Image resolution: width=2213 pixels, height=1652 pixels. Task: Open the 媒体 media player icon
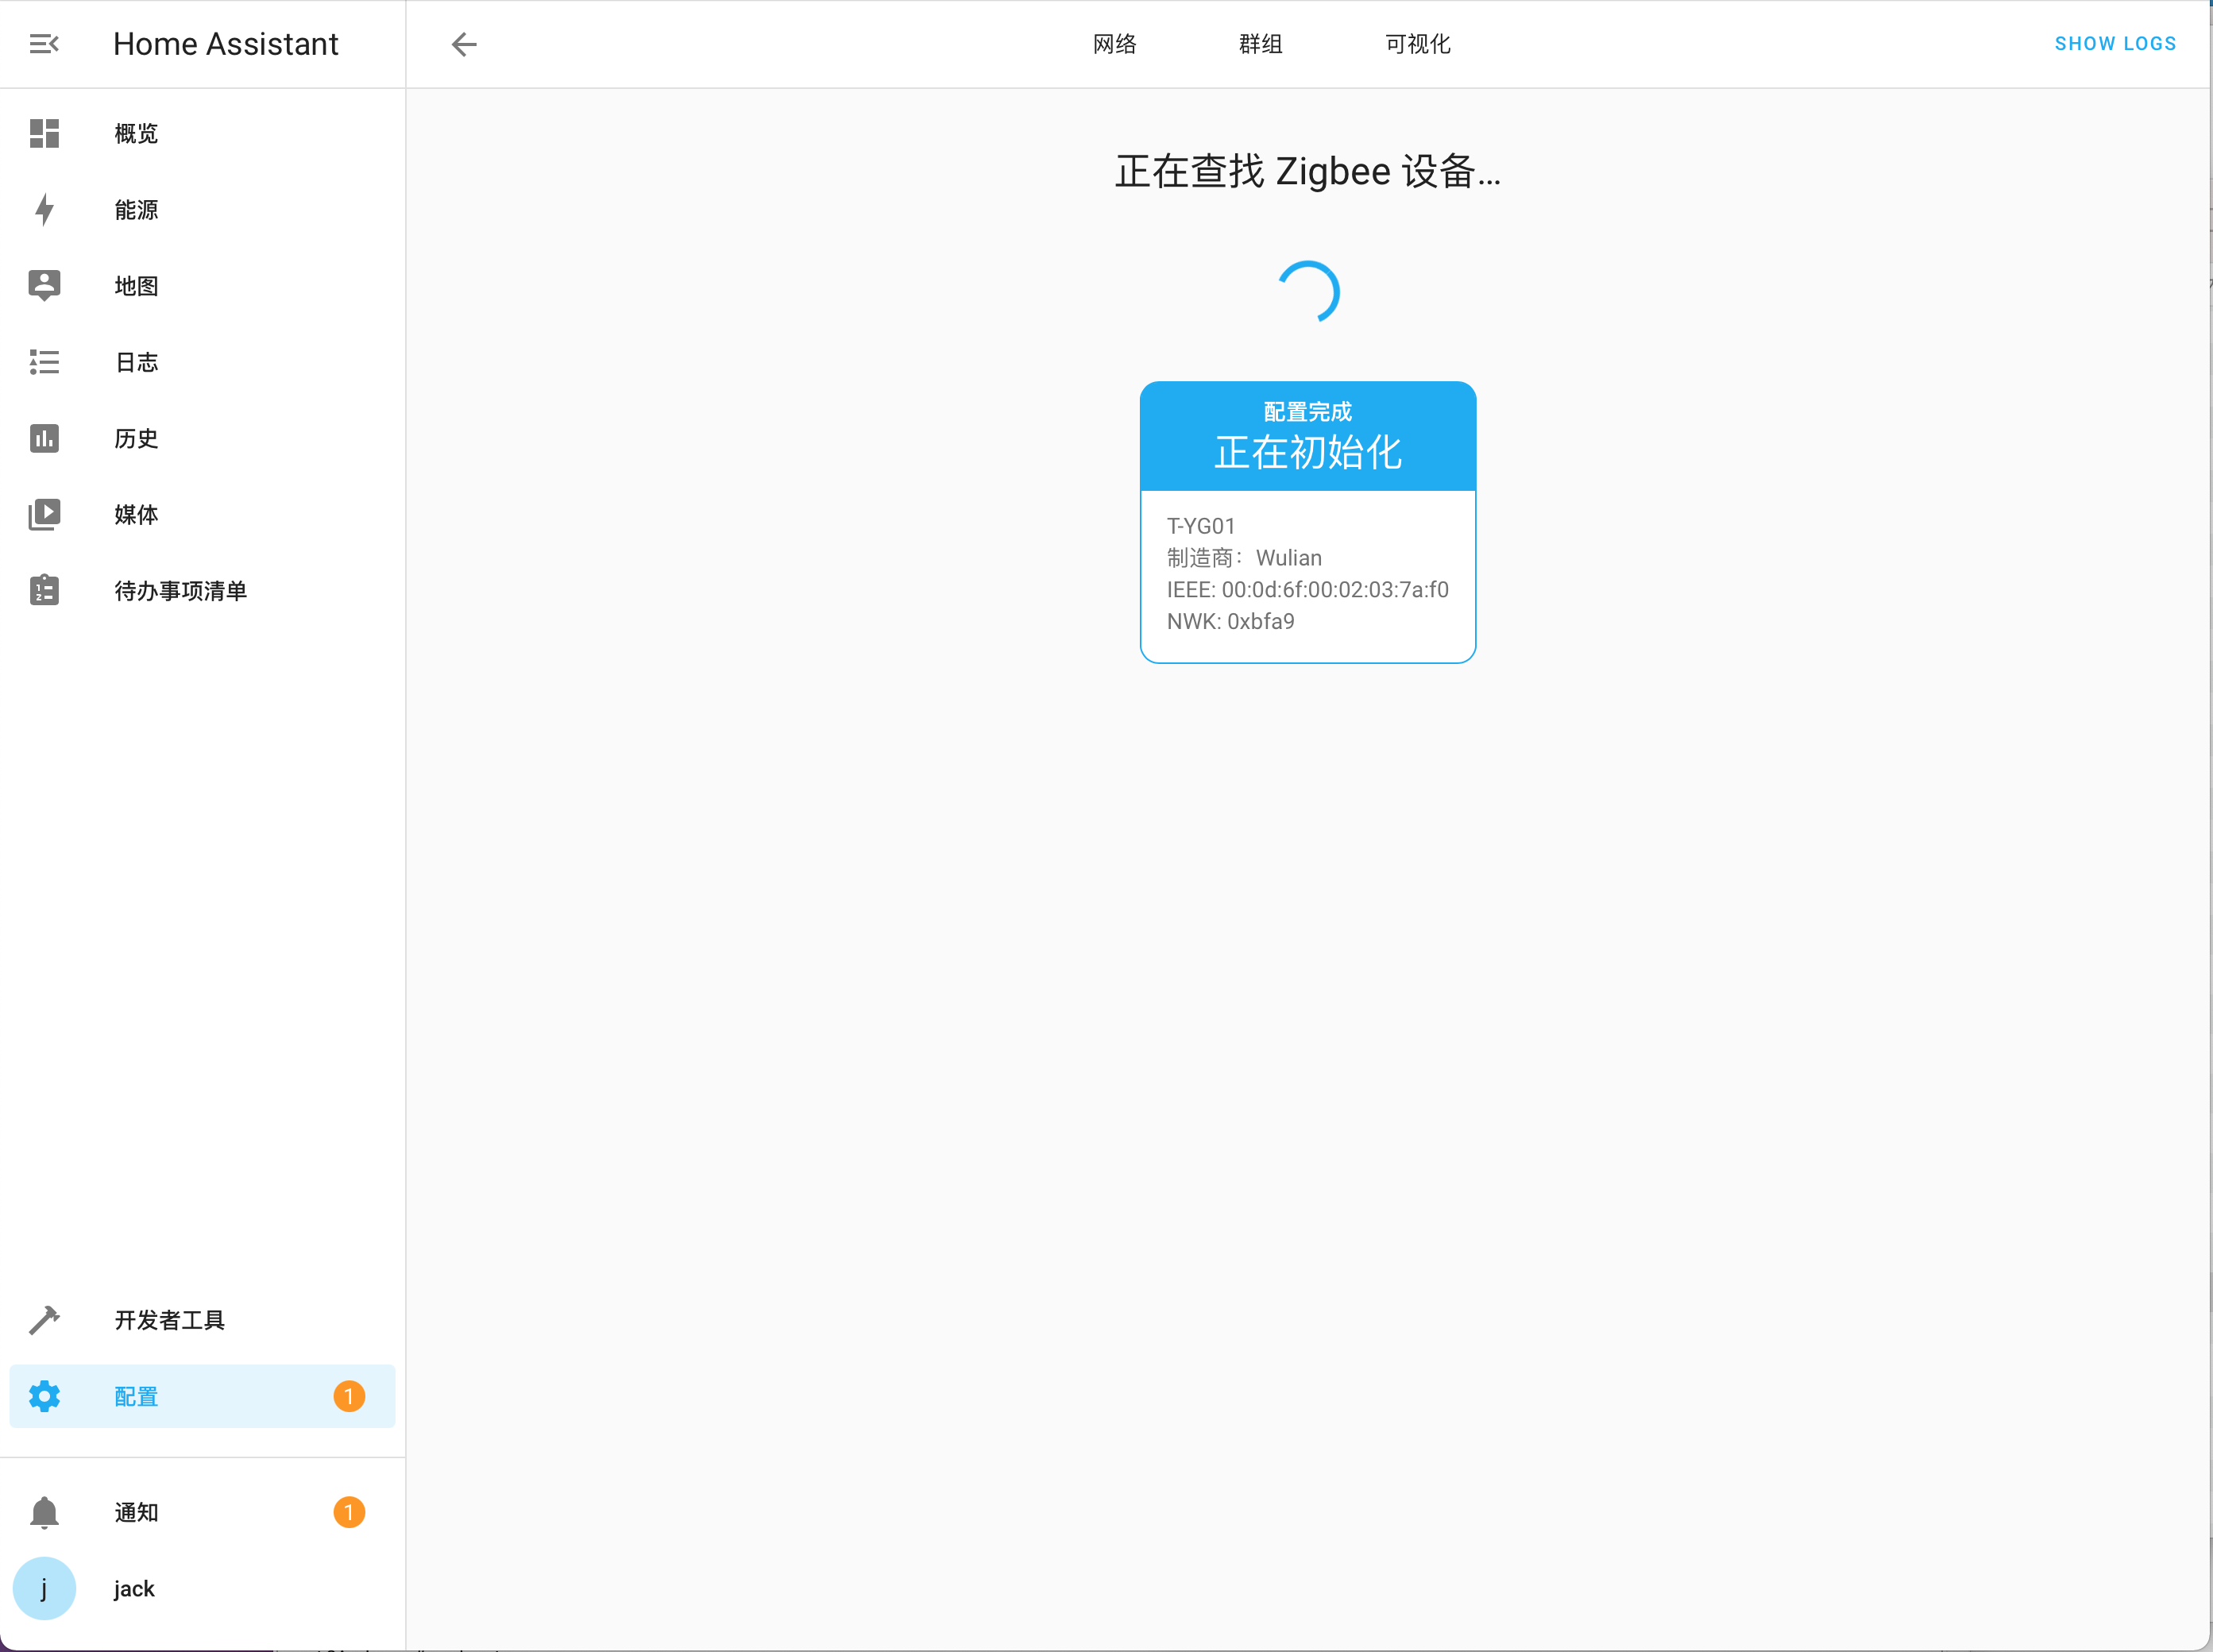tap(44, 514)
